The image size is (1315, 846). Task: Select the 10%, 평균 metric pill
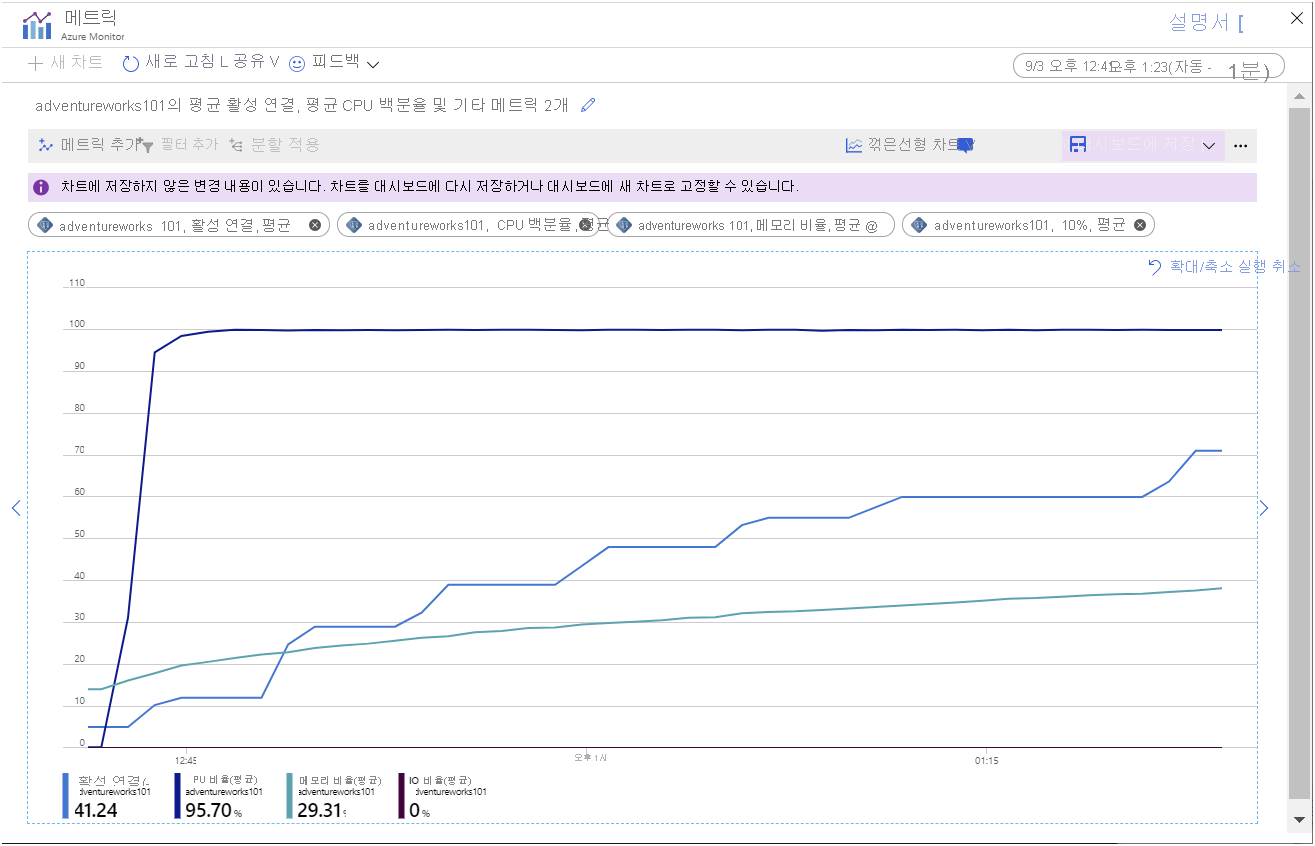coord(1028,225)
